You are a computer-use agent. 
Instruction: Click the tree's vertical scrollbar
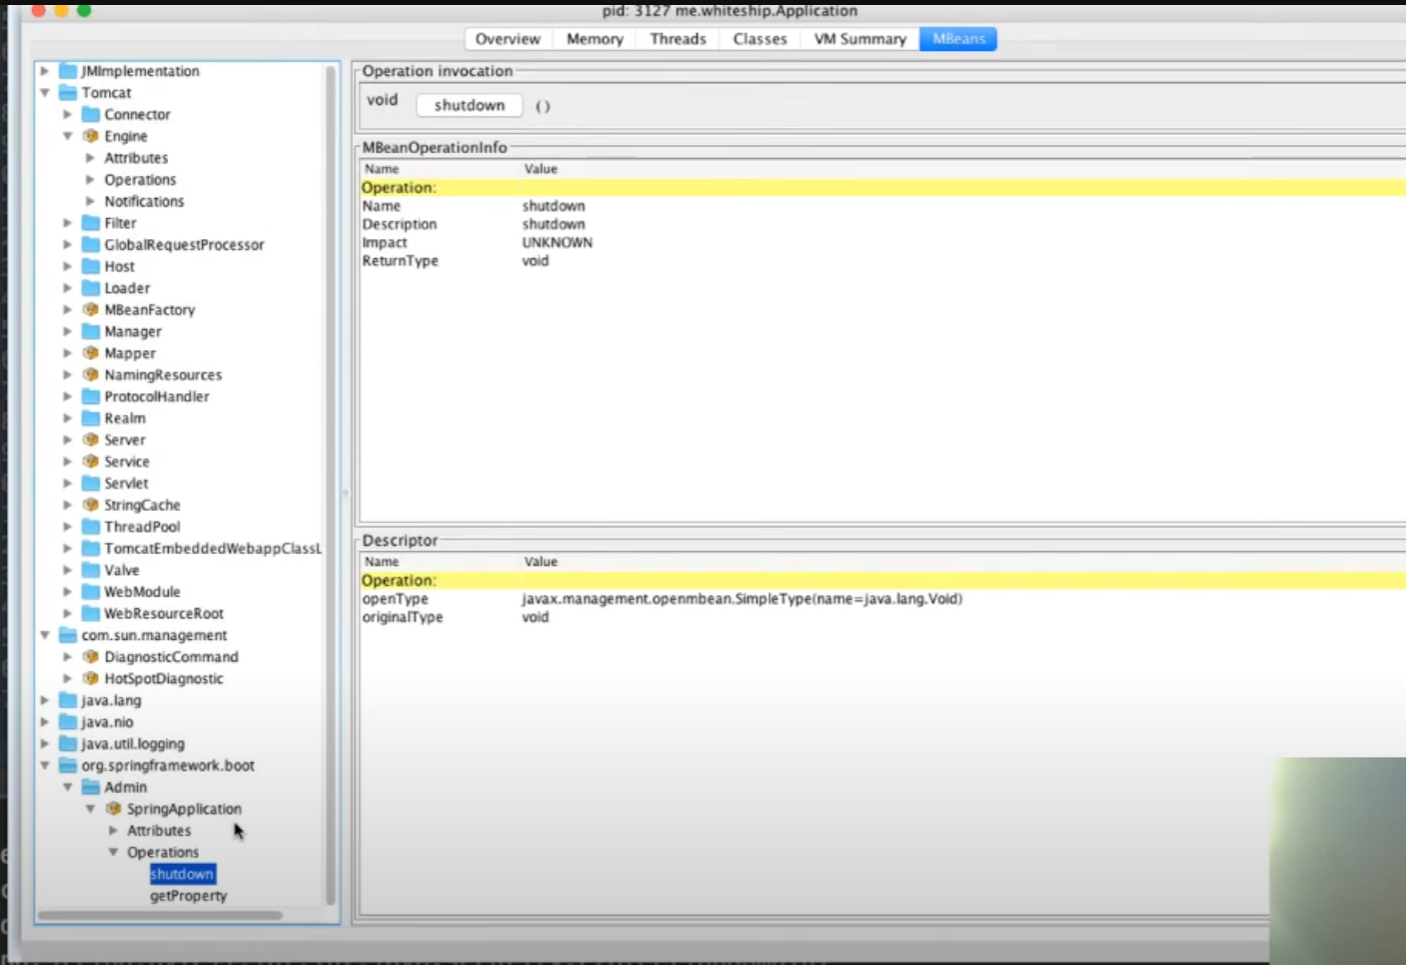[330, 484]
